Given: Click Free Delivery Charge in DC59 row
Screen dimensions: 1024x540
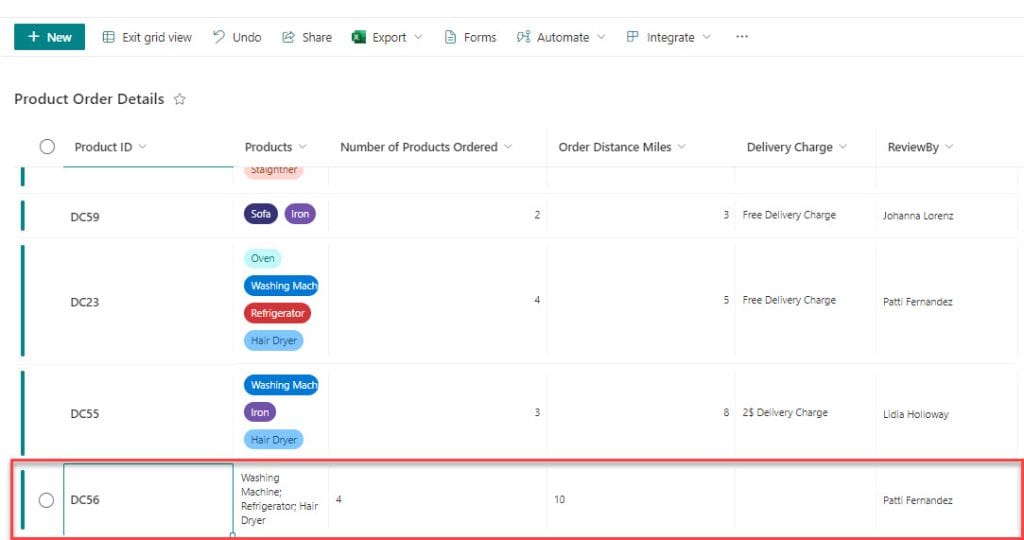Looking at the screenshot, I should pyautogui.click(x=789, y=215).
